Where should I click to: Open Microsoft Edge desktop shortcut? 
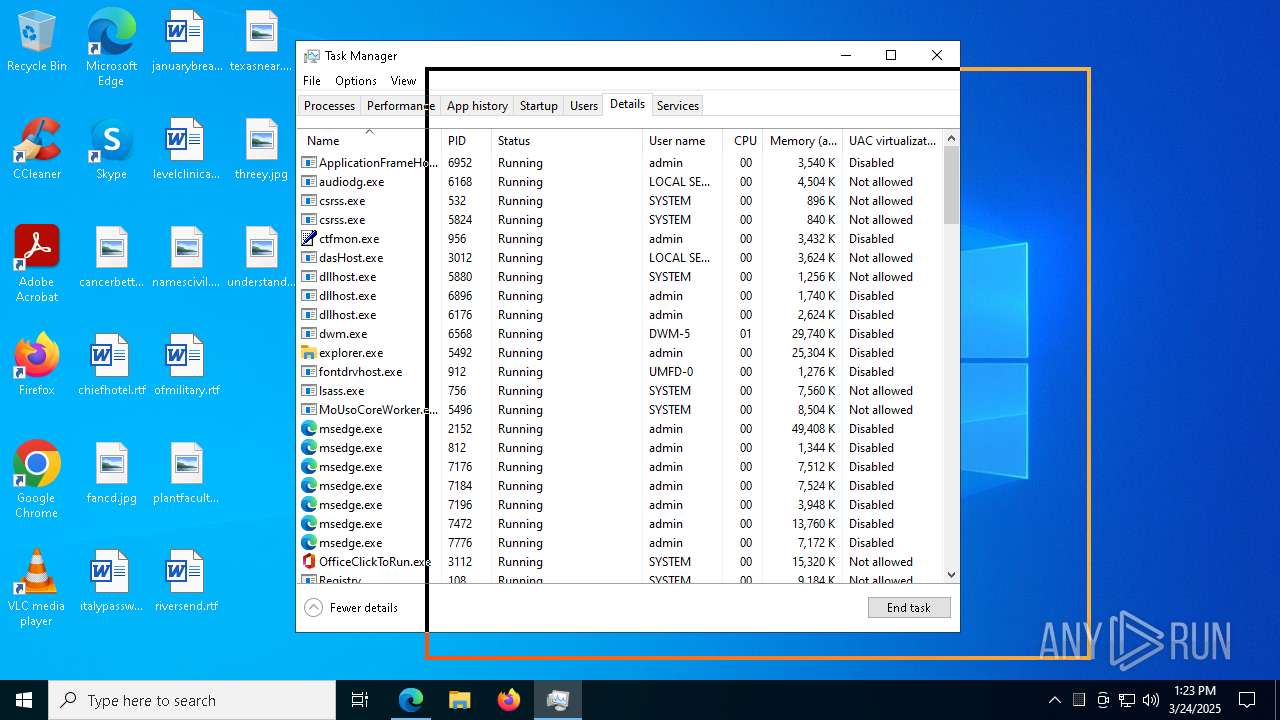(x=111, y=48)
